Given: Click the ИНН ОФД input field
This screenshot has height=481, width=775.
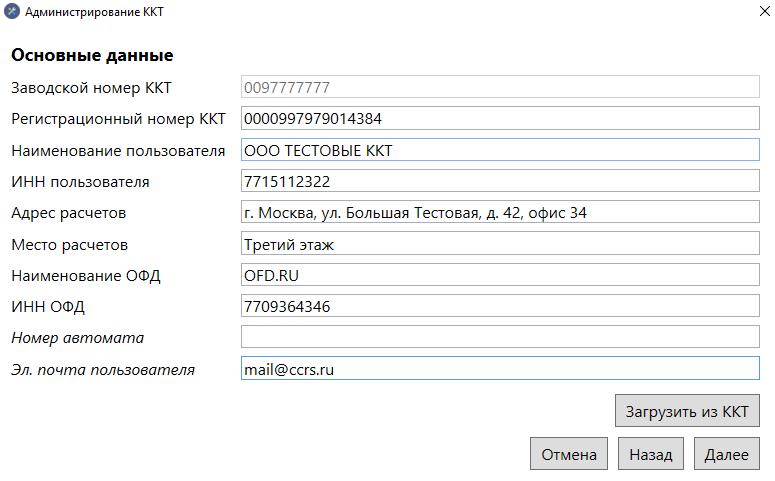Looking at the screenshot, I should pyautogui.click(x=500, y=306).
